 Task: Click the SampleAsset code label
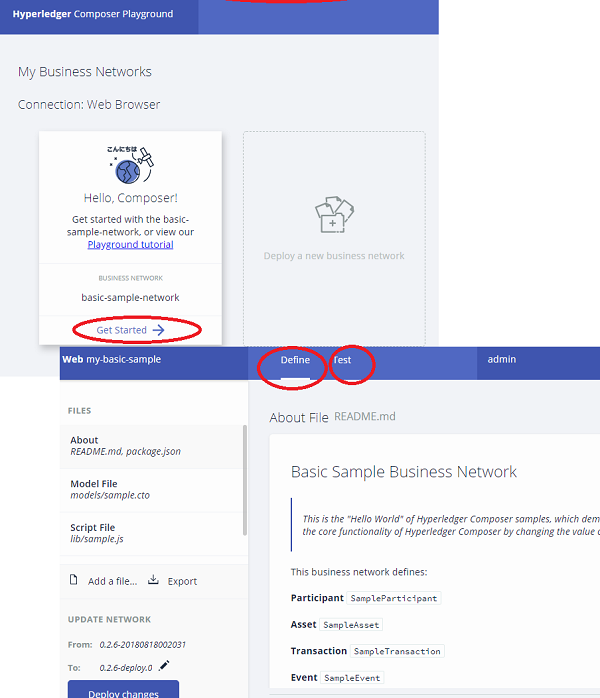351,625
